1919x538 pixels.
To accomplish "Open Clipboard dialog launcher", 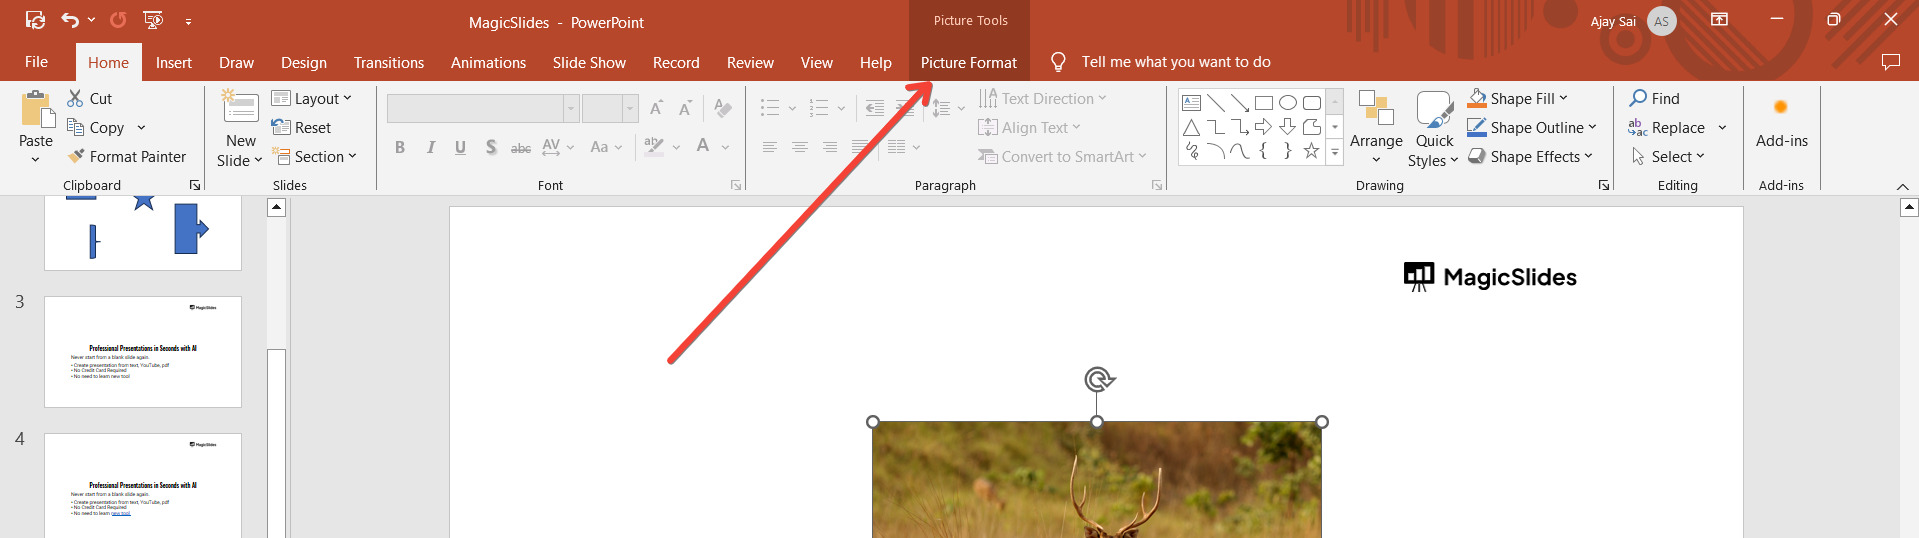I will [x=195, y=185].
